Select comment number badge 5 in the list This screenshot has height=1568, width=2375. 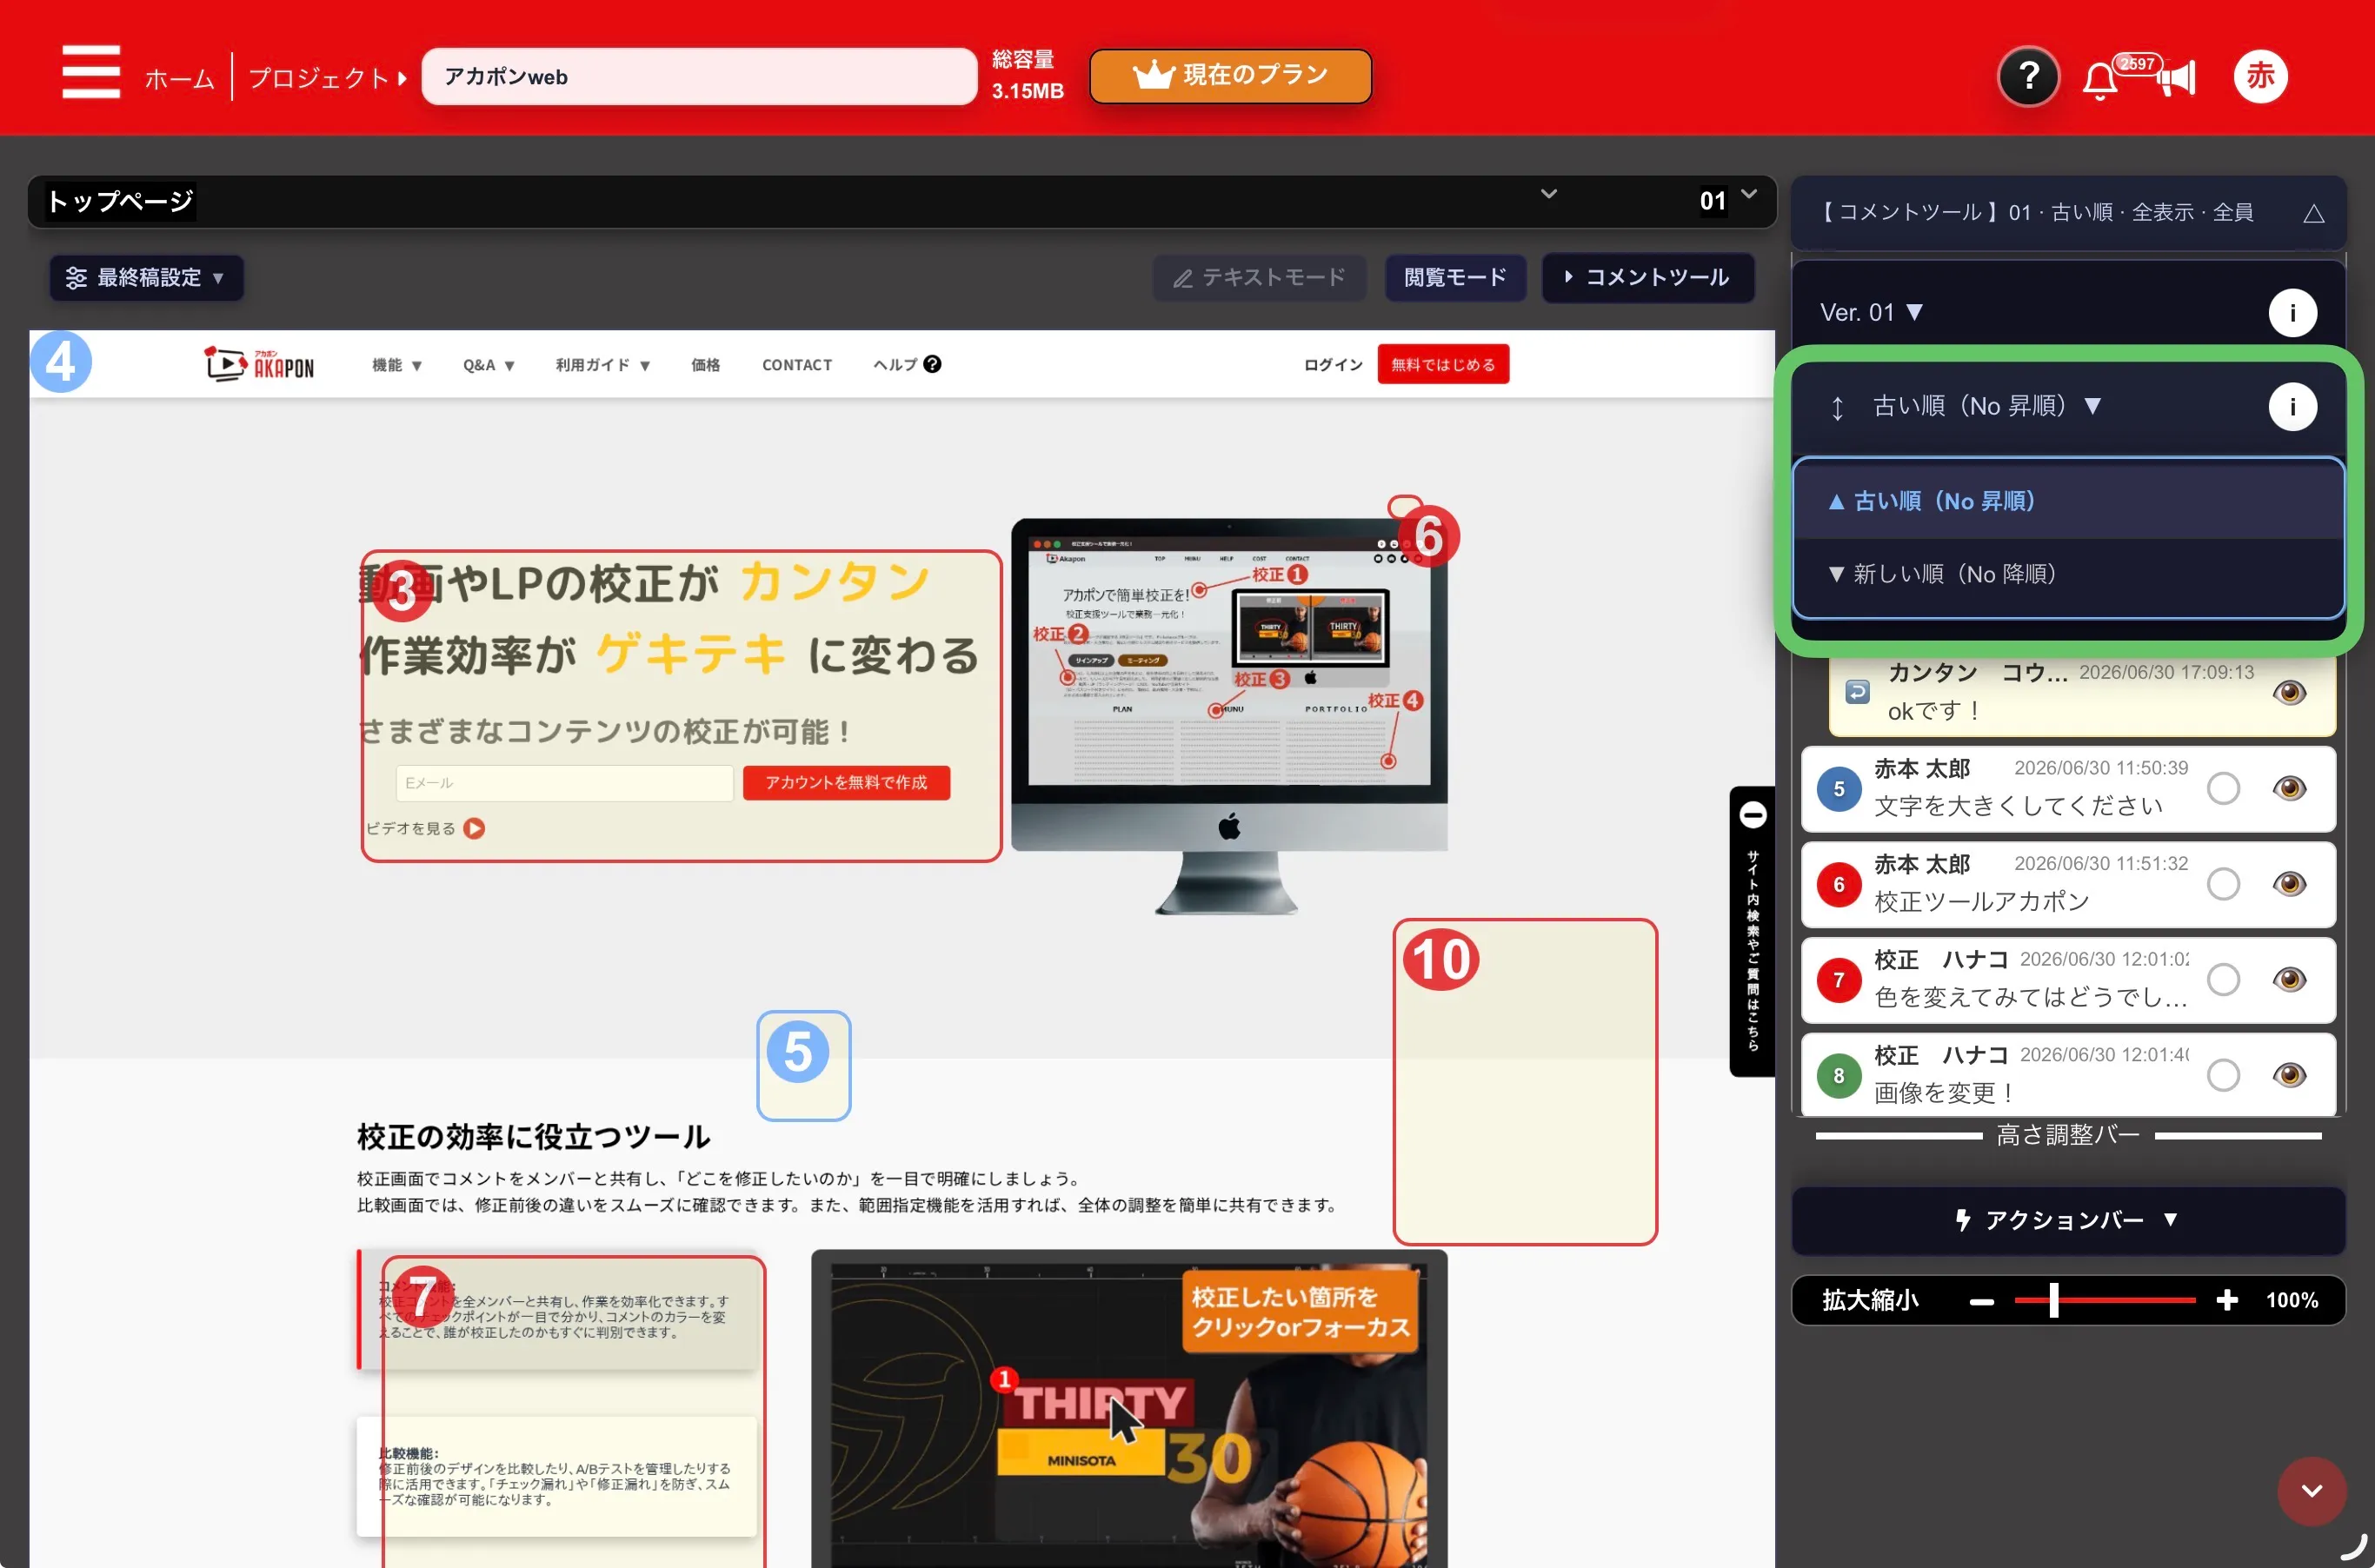tap(1838, 789)
